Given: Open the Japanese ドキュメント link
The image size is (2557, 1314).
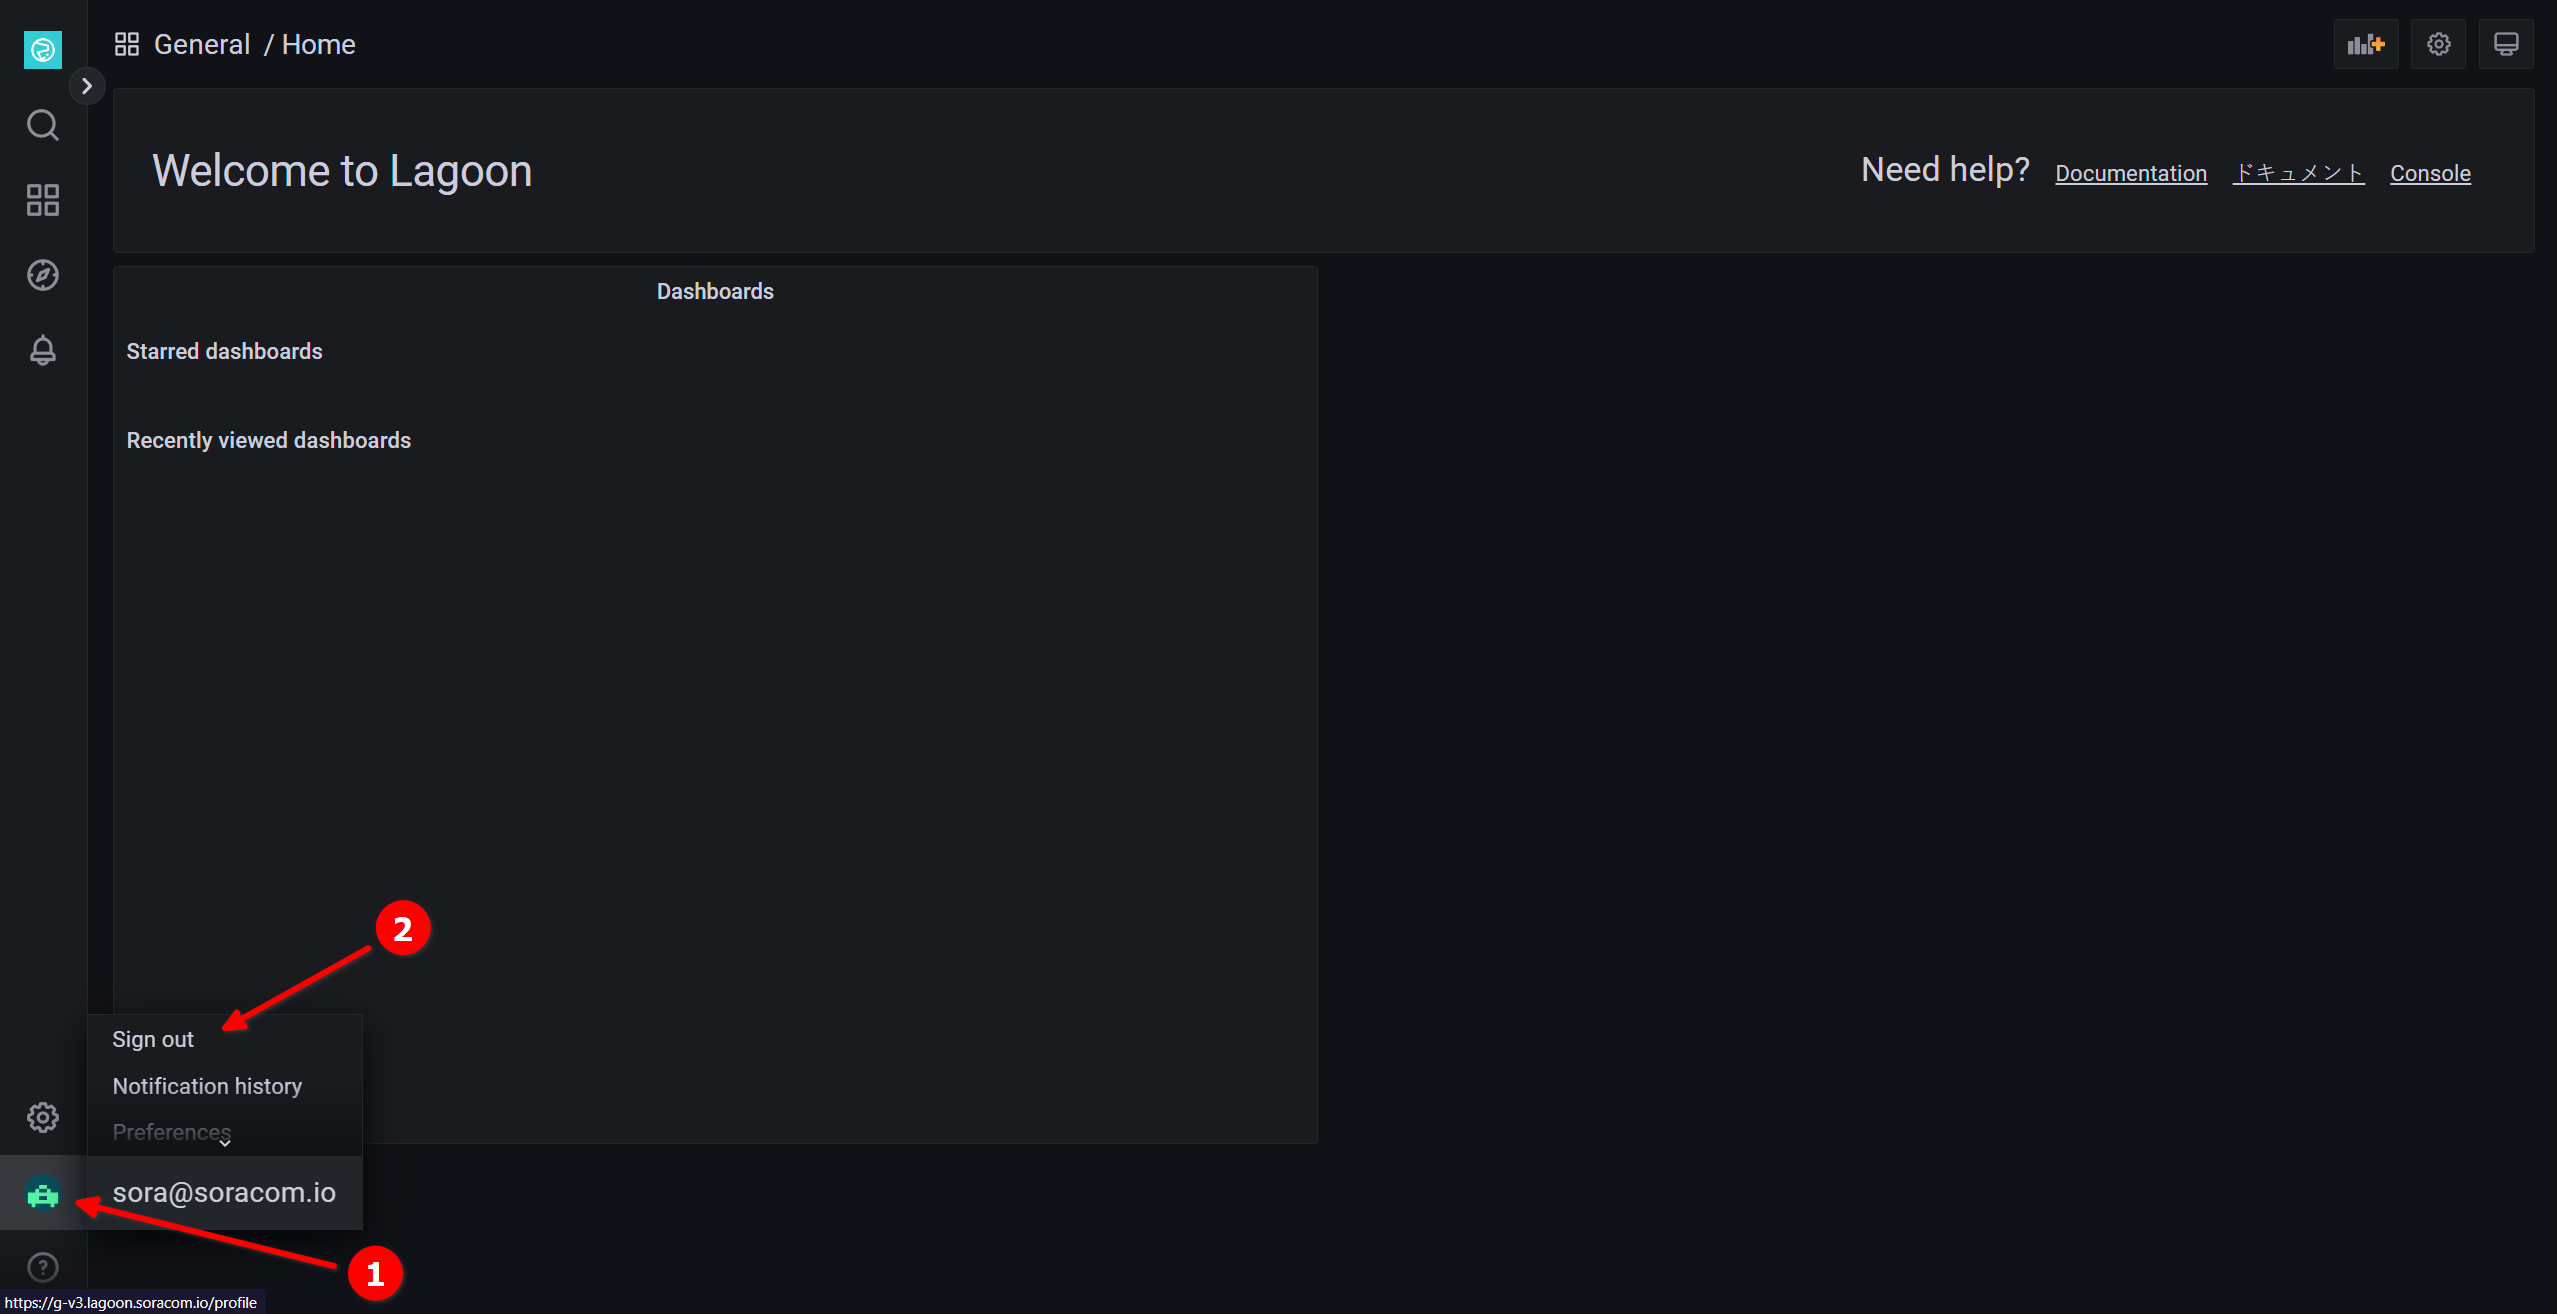Looking at the screenshot, I should tap(2298, 173).
